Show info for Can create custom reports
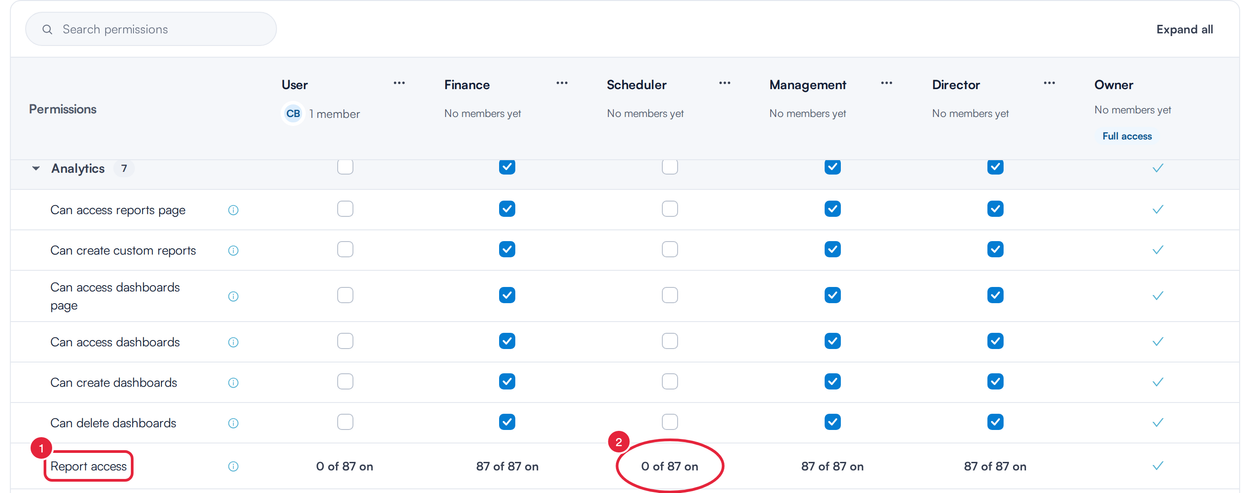The height and width of the screenshot is (493, 1250). [233, 251]
